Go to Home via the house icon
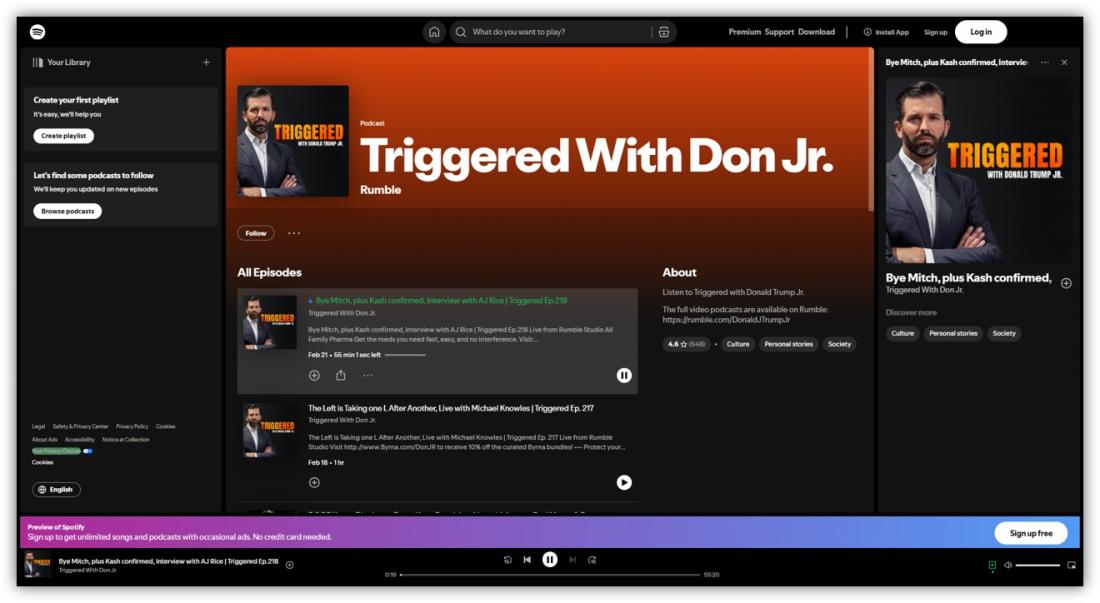Viewport: 1100px width, 603px height. pyautogui.click(x=434, y=32)
